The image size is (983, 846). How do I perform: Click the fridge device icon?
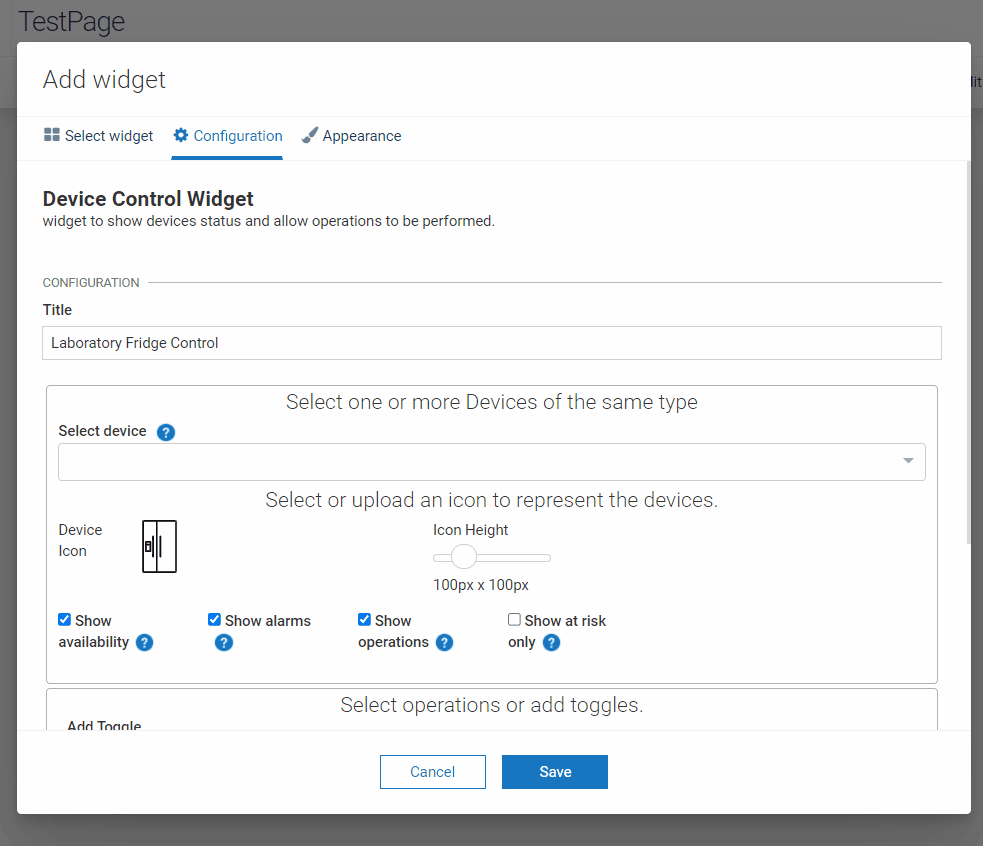tap(159, 546)
